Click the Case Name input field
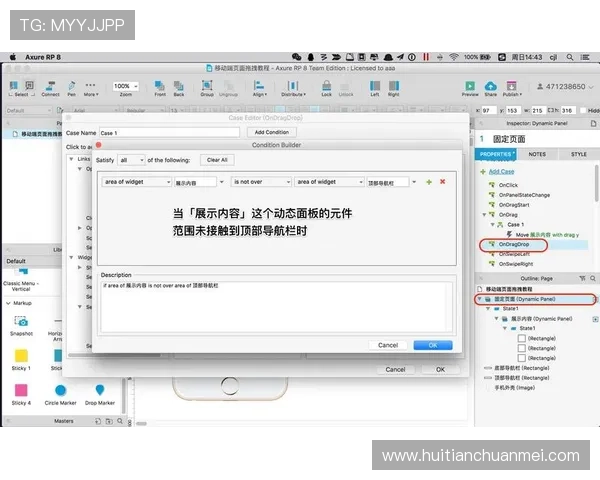Viewport: 600px width, 480px height. tap(170, 133)
